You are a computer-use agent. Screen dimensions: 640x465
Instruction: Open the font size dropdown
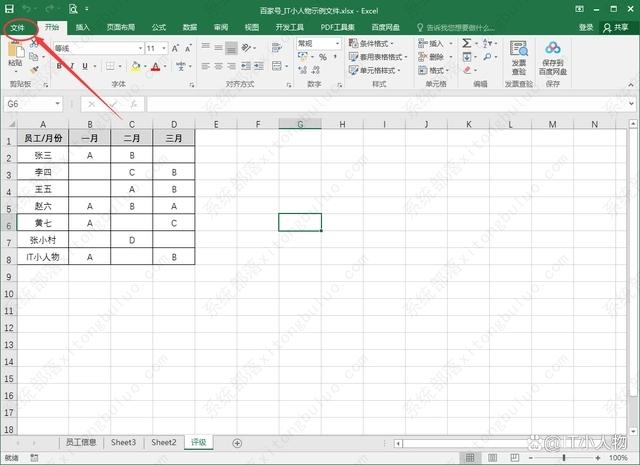pos(163,48)
